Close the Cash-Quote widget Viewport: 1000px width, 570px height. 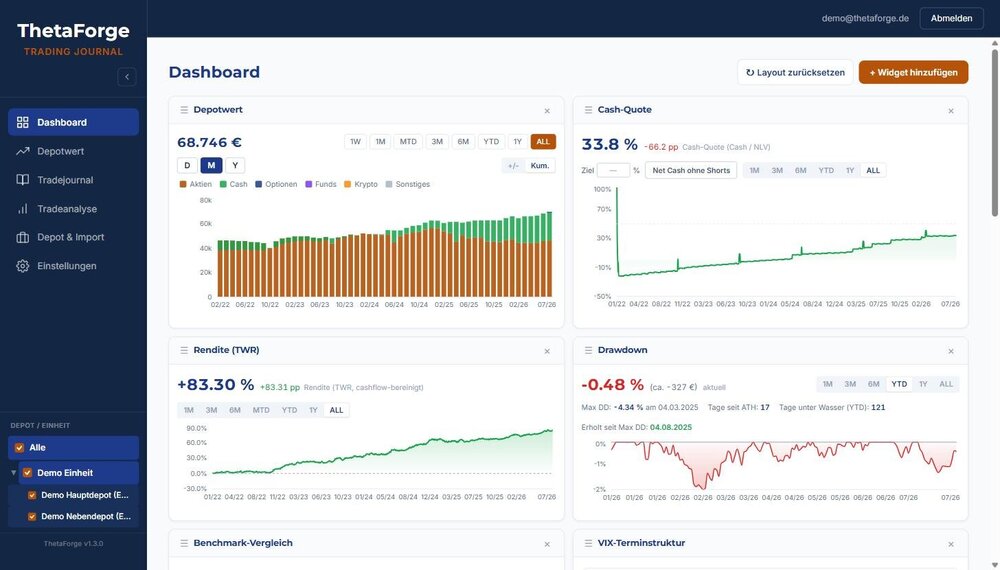[x=951, y=111]
